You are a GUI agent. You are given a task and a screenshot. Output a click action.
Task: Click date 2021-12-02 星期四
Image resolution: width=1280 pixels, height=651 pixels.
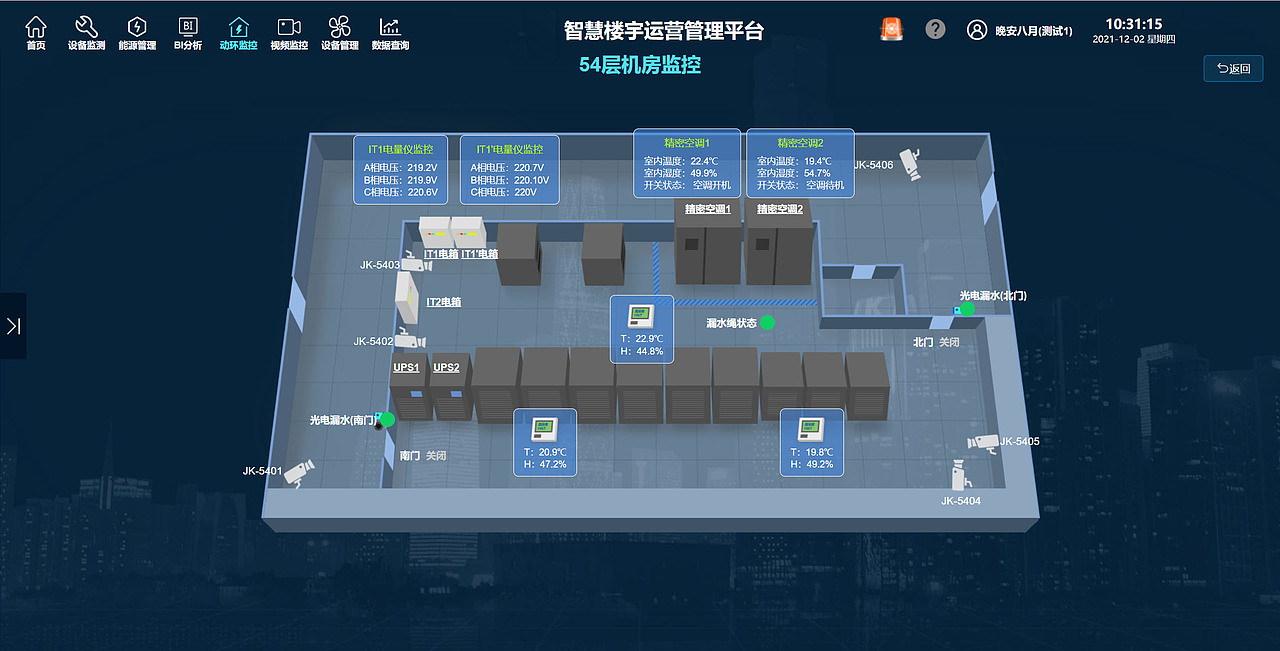click(x=1134, y=40)
